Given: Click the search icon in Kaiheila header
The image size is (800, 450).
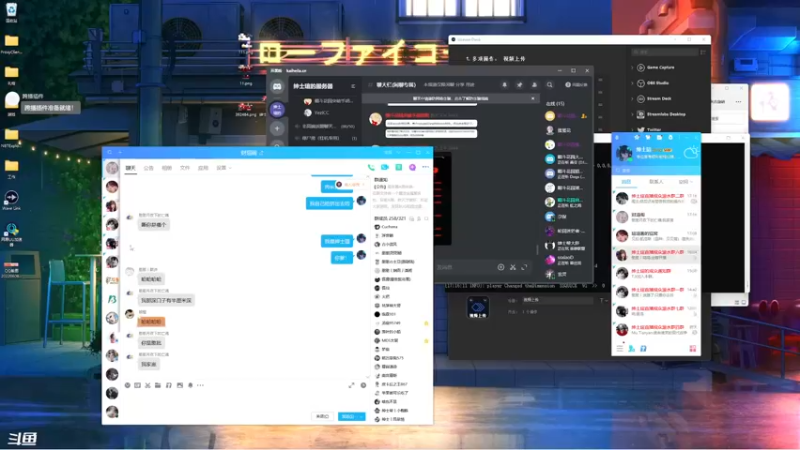Looking at the screenshot, I should pos(549,85).
